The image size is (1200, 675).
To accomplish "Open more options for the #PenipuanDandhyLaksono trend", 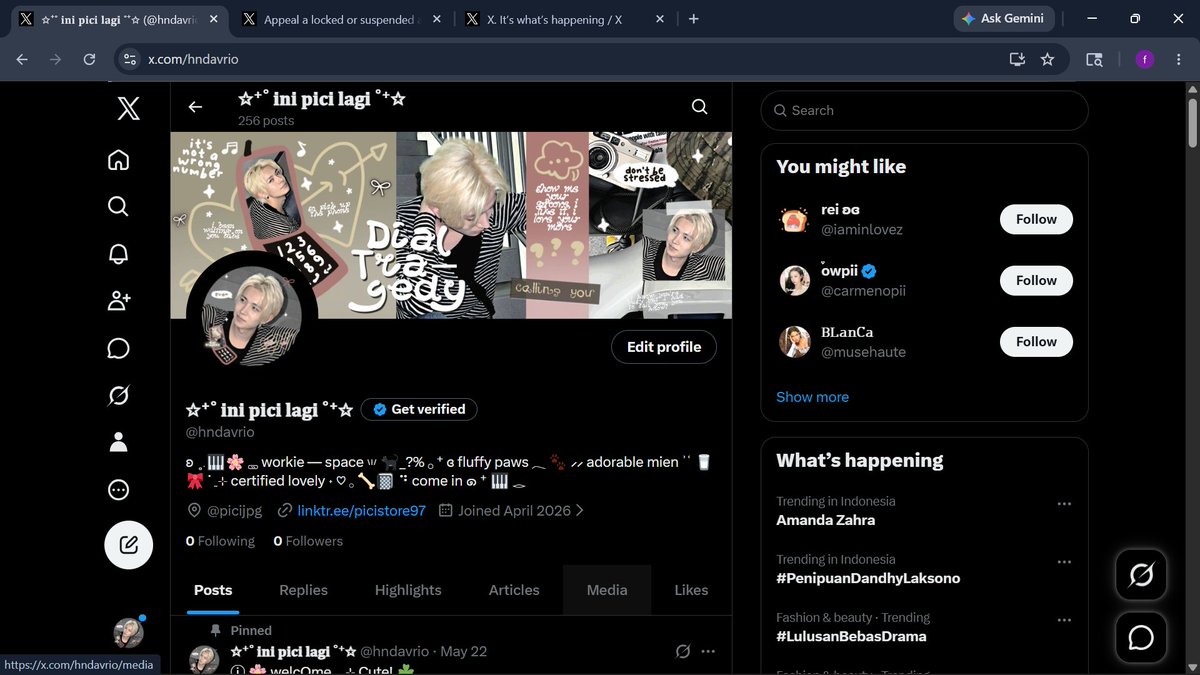I will click(1064, 562).
